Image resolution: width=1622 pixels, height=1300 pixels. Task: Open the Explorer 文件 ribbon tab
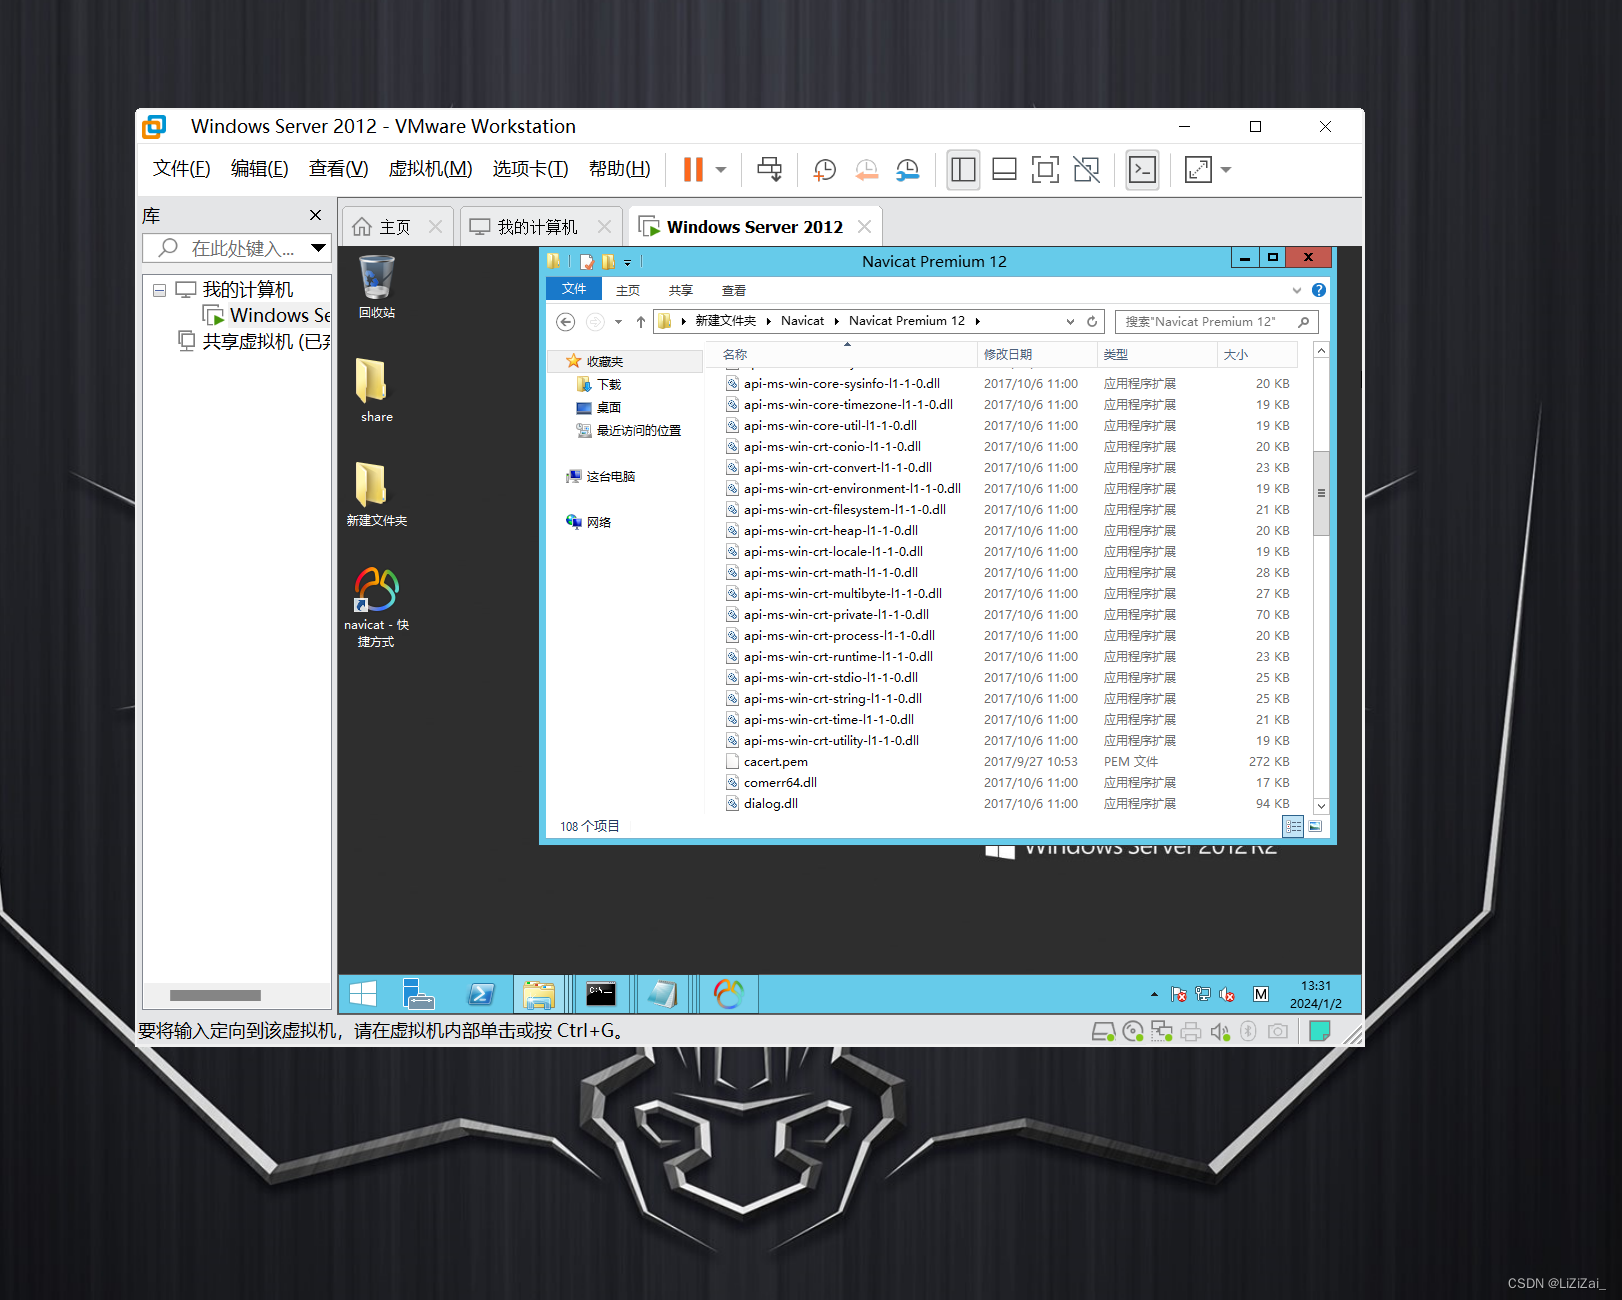[574, 289]
